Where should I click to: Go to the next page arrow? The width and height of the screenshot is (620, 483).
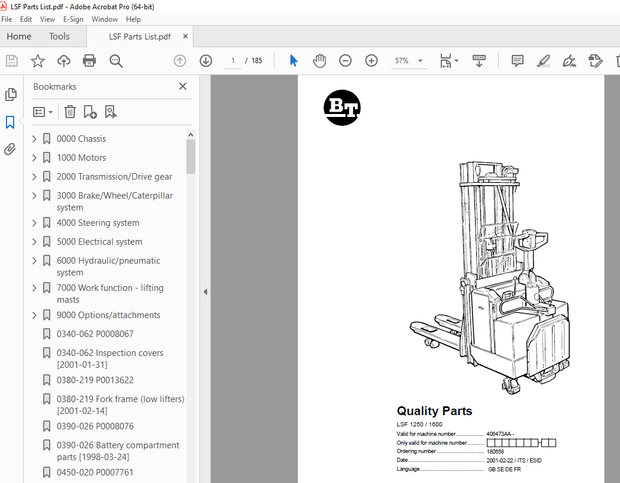(x=205, y=61)
